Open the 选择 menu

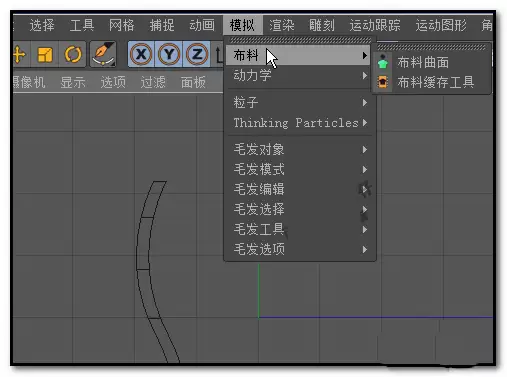[x=42, y=25]
